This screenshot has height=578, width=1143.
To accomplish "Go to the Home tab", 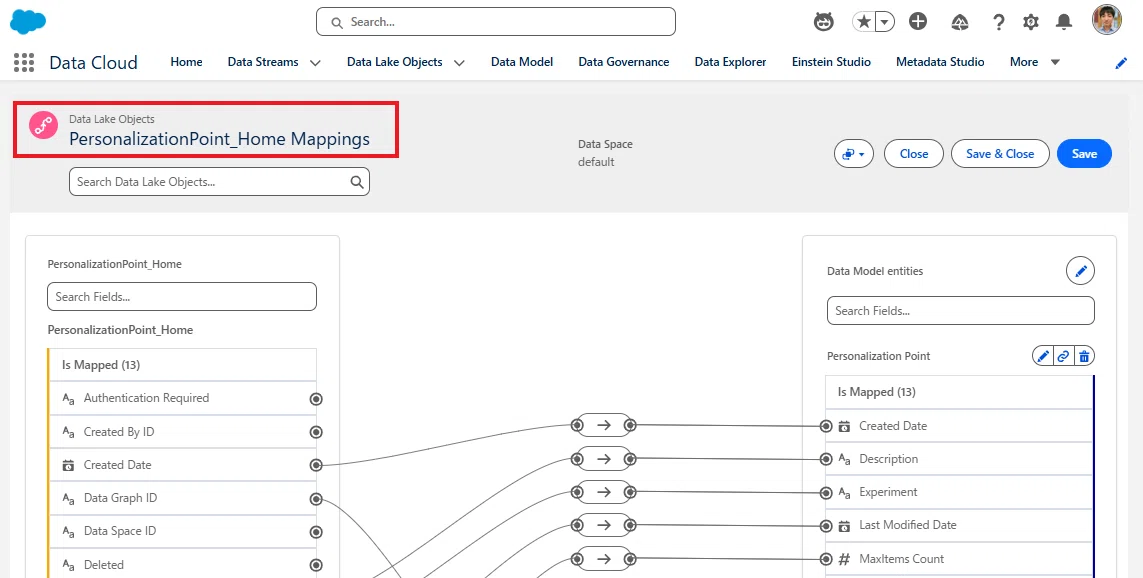I will [187, 62].
